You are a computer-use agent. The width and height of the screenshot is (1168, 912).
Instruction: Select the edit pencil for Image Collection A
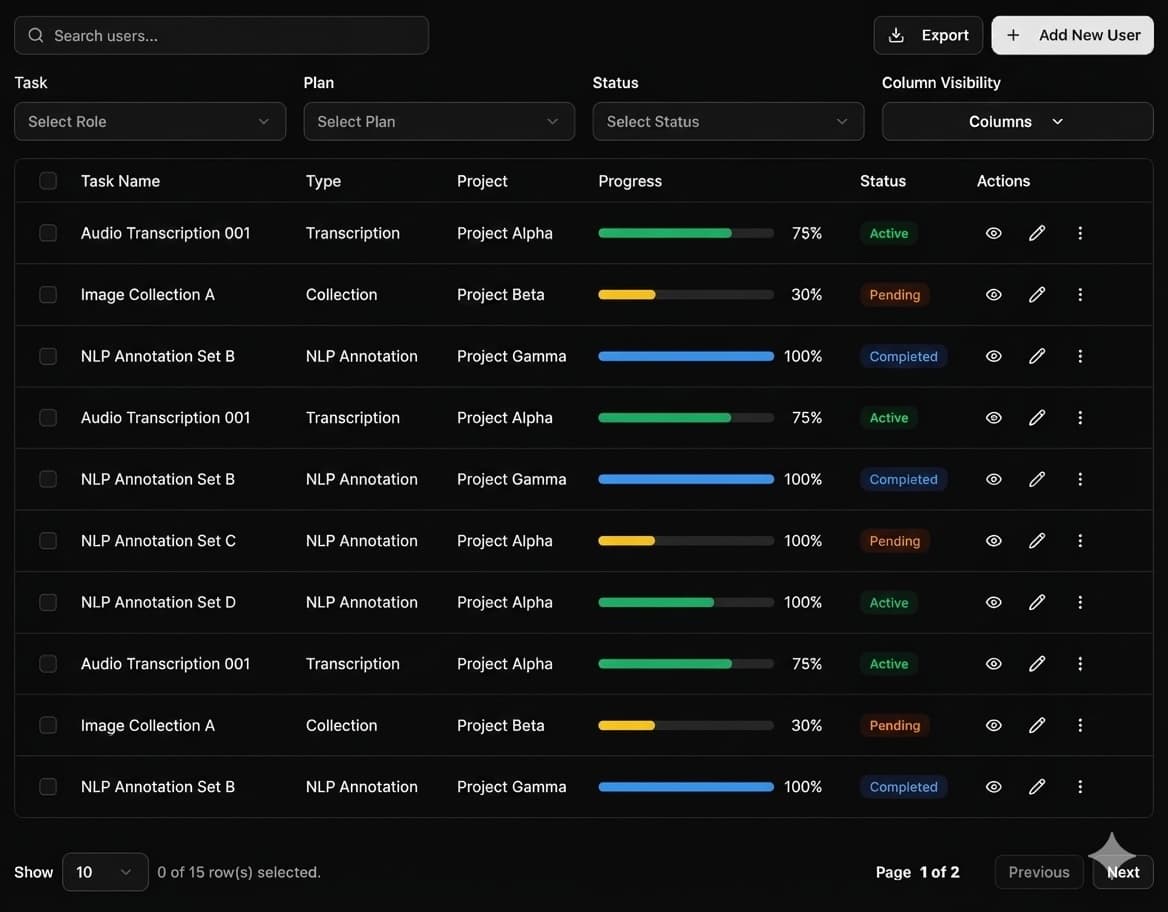point(1036,294)
